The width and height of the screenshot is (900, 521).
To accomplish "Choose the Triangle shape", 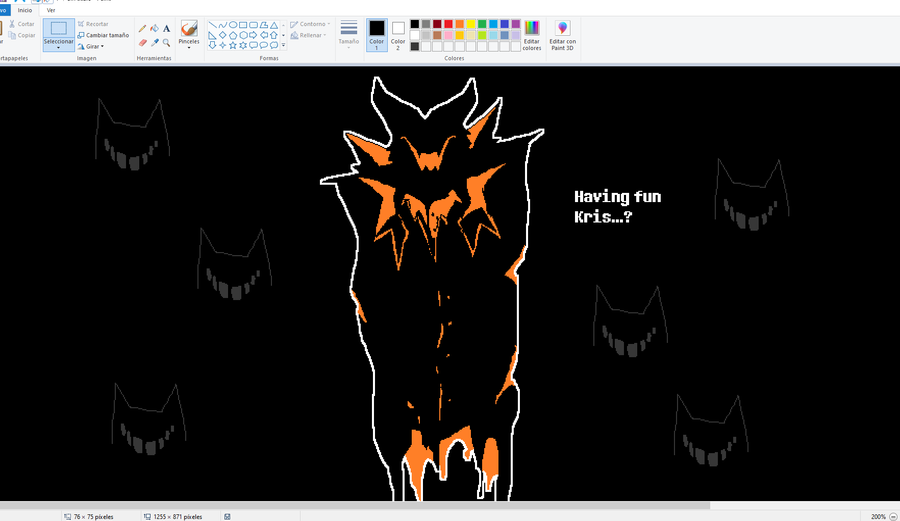I will 274,25.
